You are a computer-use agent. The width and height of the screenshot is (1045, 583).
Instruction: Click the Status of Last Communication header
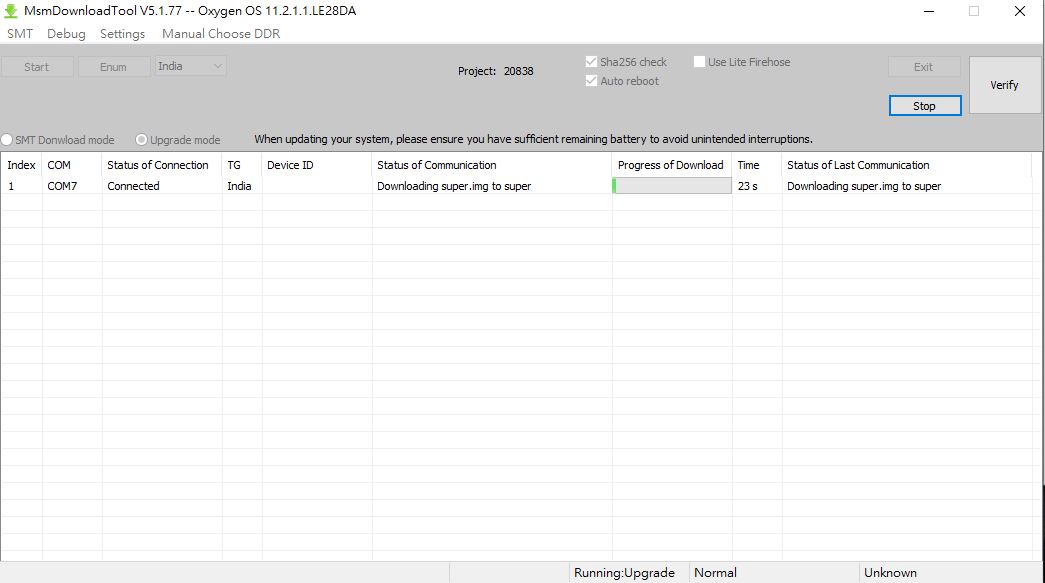pyautogui.click(x=906, y=165)
